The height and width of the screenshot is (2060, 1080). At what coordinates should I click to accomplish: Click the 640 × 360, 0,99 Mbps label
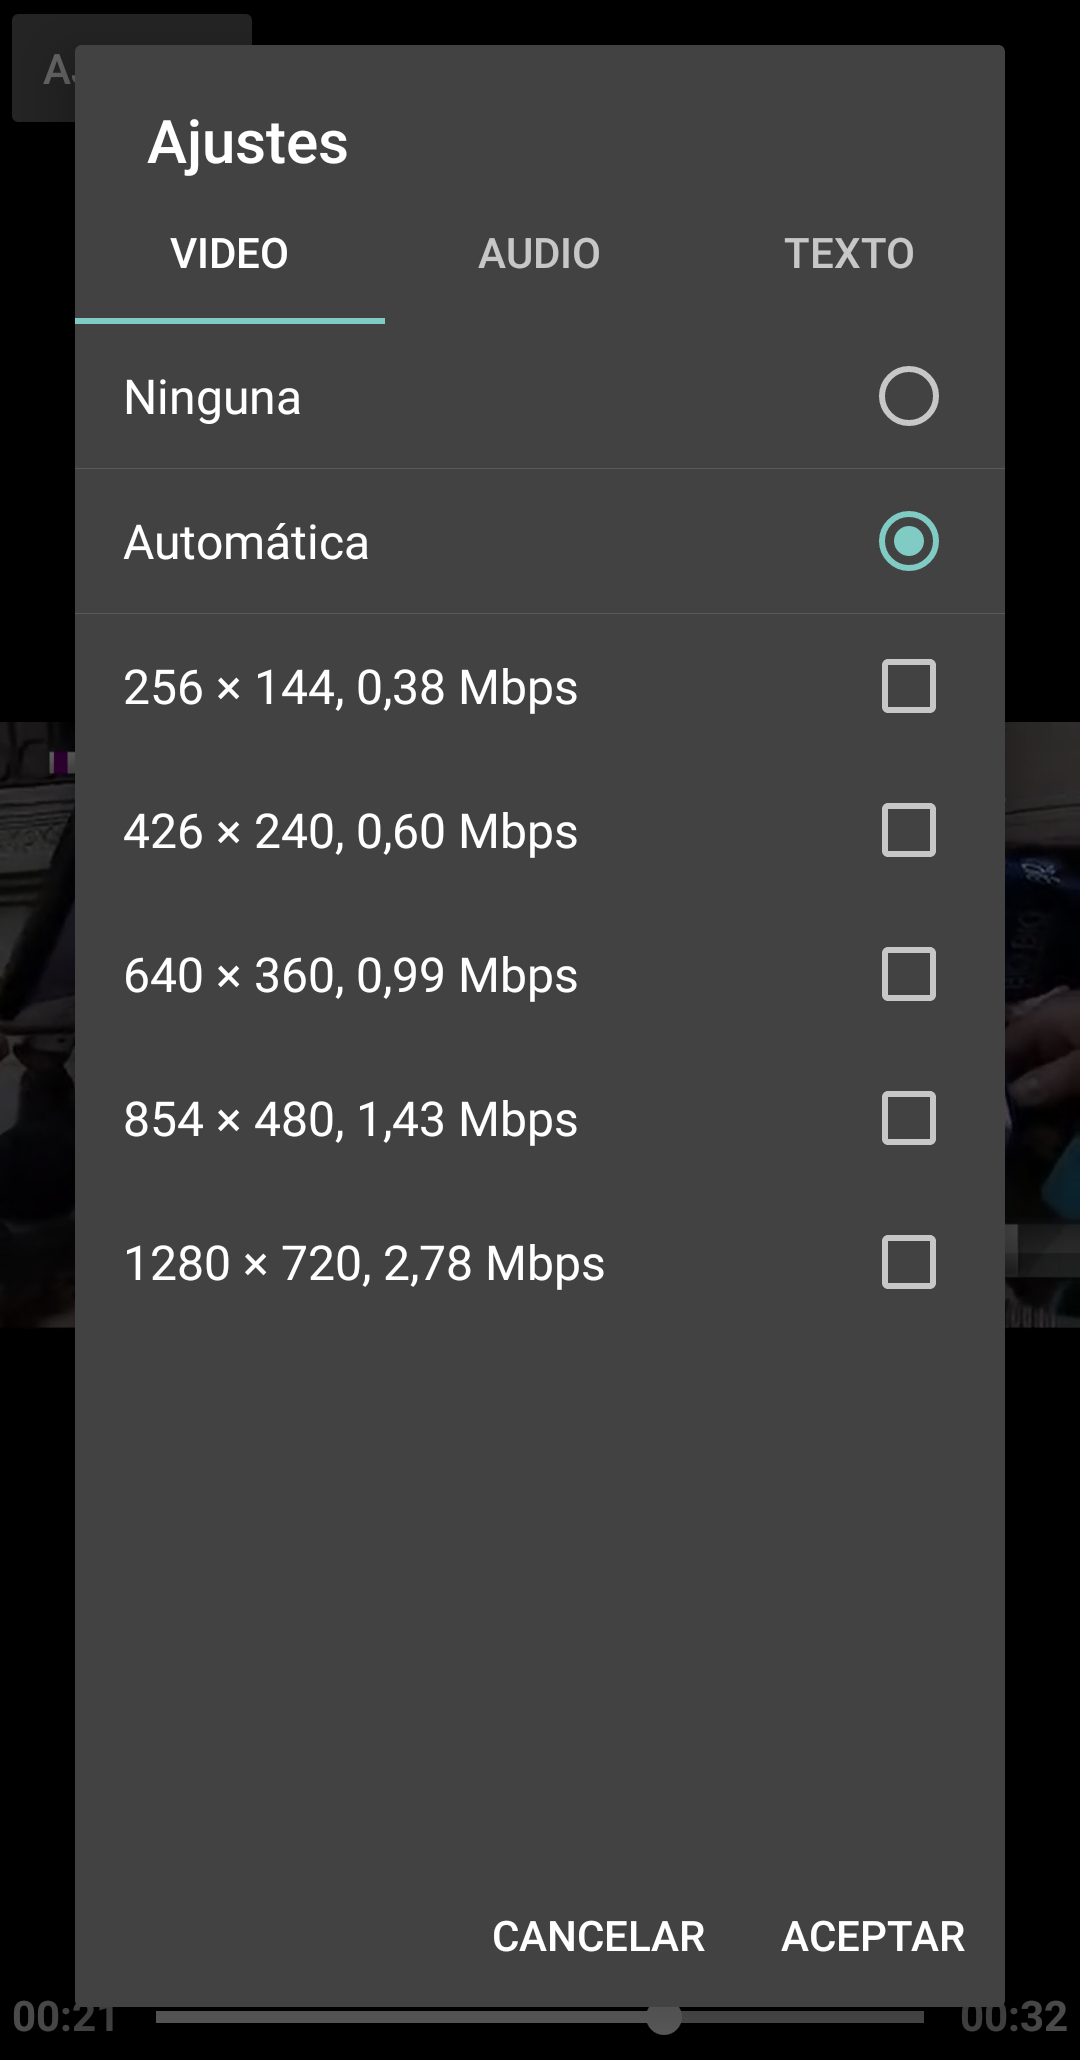point(351,976)
